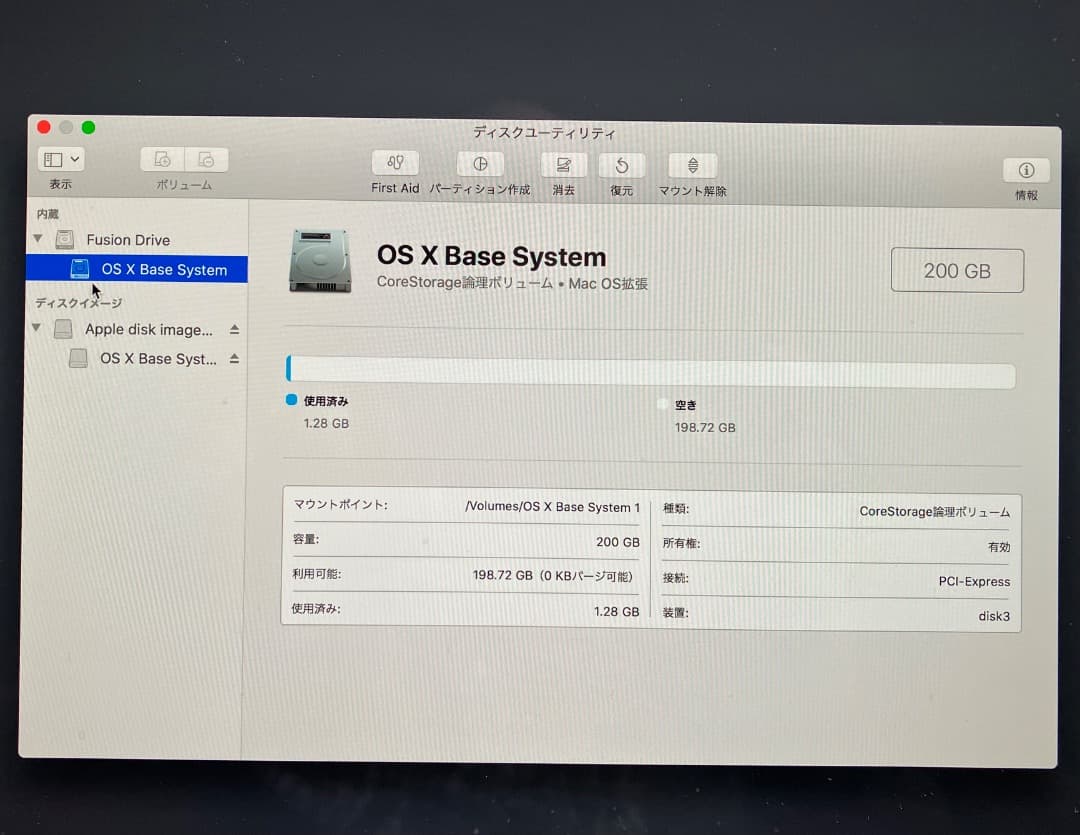The image size is (1080, 835).
Task: Select the 消去 (Erase) toolbar icon
Action: point(563,166)
